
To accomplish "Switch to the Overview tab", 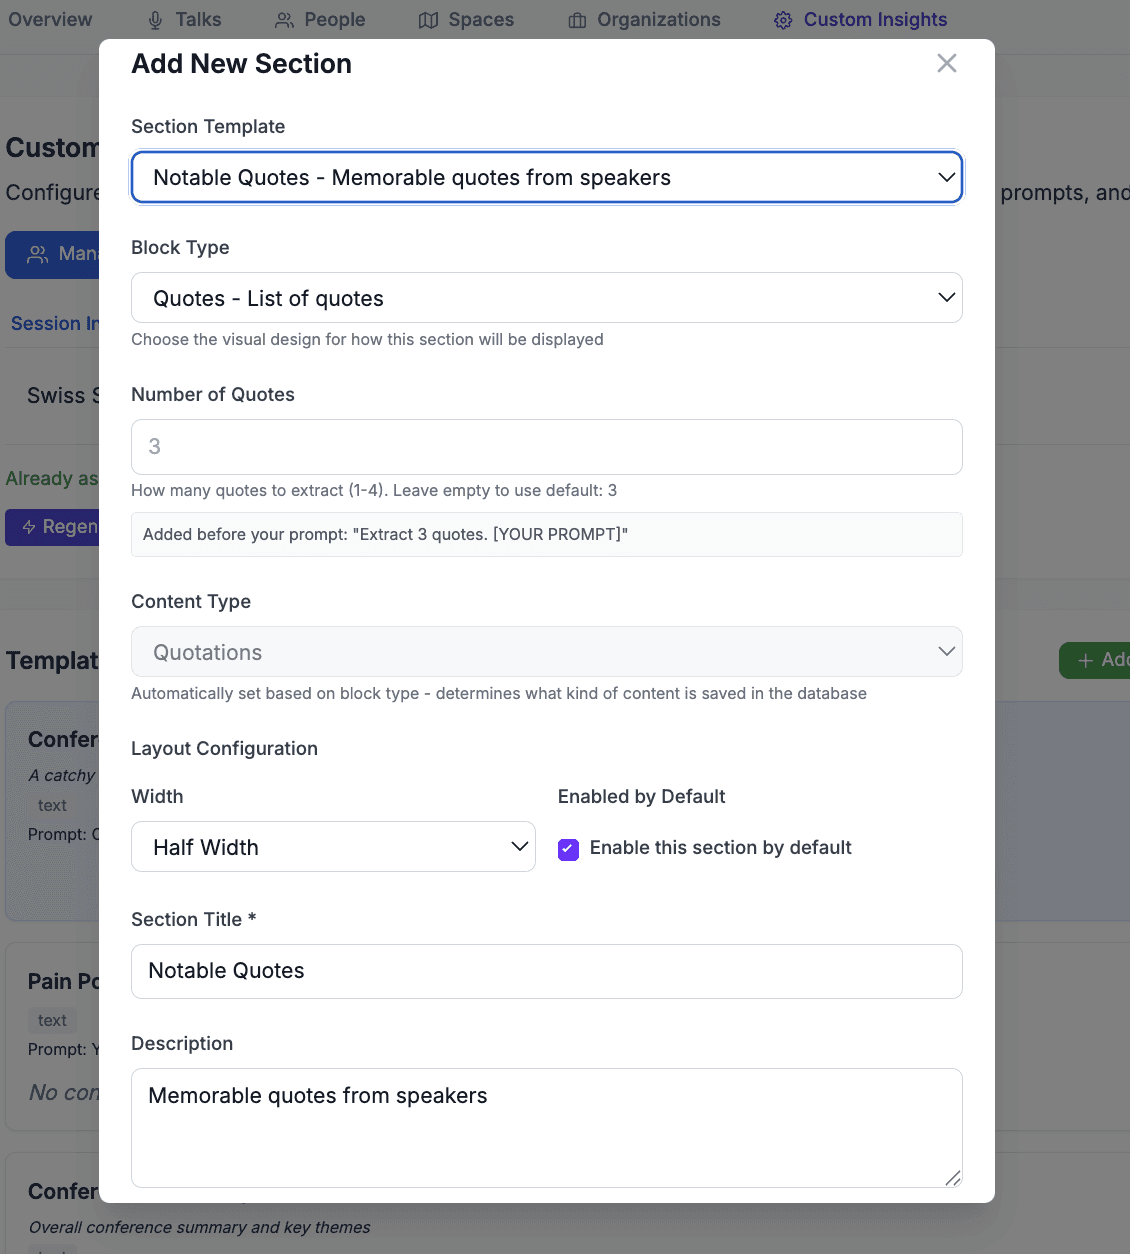I will 50,20.
